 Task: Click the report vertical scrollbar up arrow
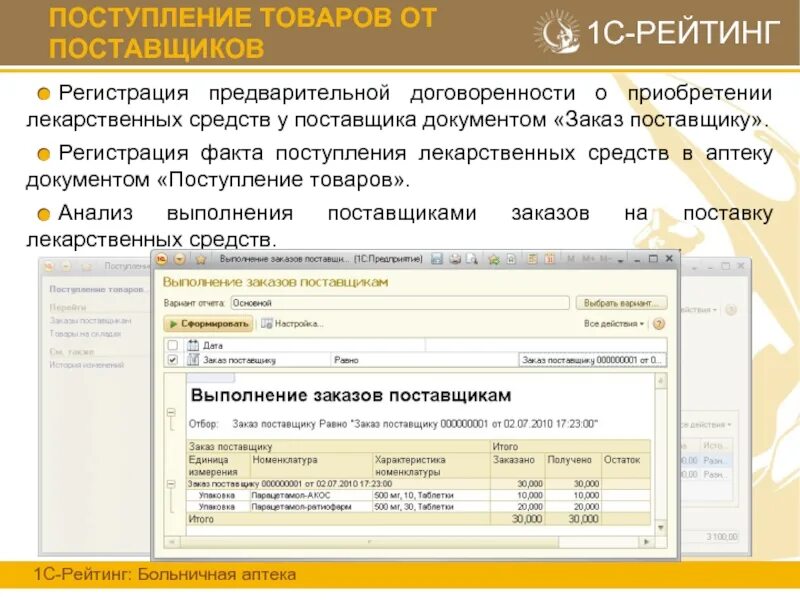click(661, 381)
